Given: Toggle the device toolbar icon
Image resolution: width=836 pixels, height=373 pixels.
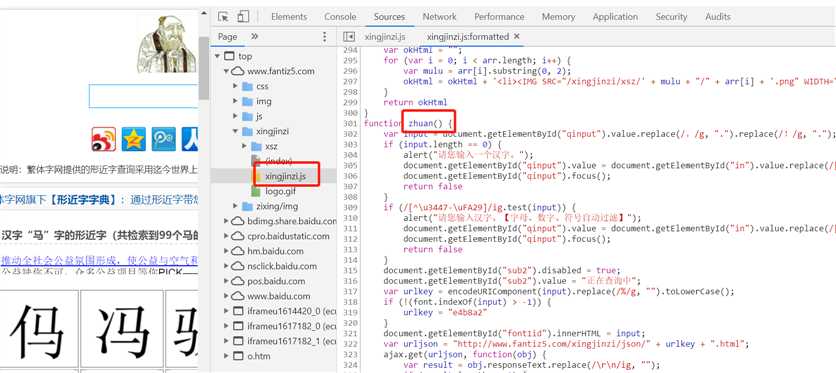Looking at the screenshot, I should [243, 17].
